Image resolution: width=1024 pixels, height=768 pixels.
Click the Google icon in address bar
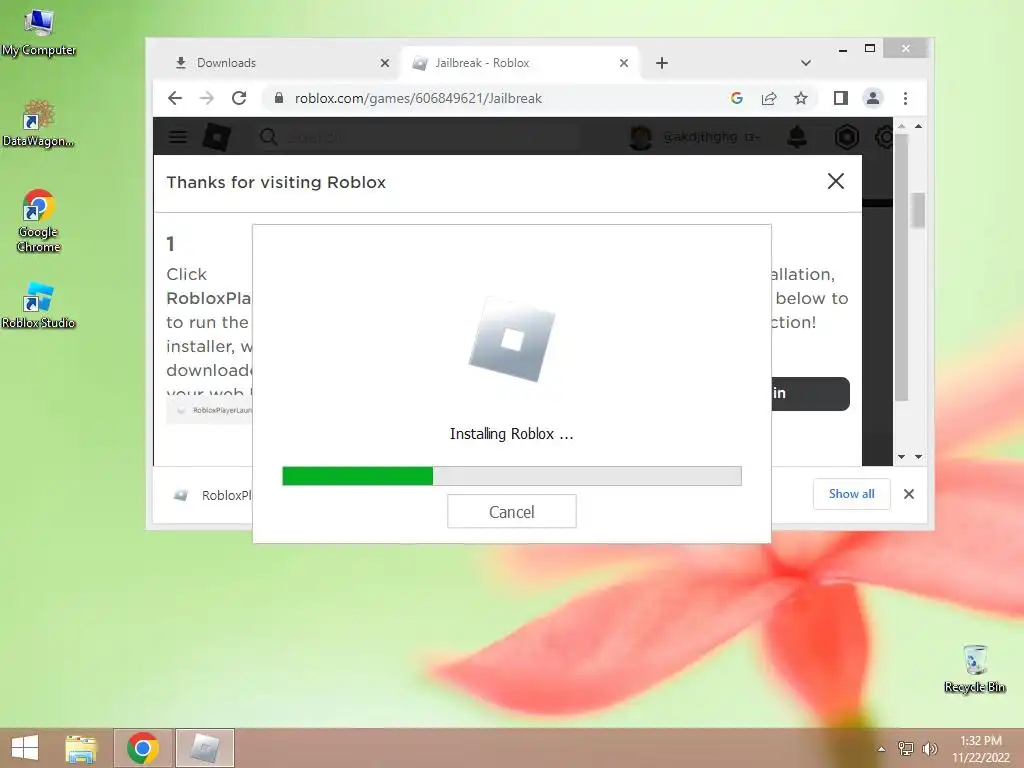pyautogui.click(x=737, y=98)
